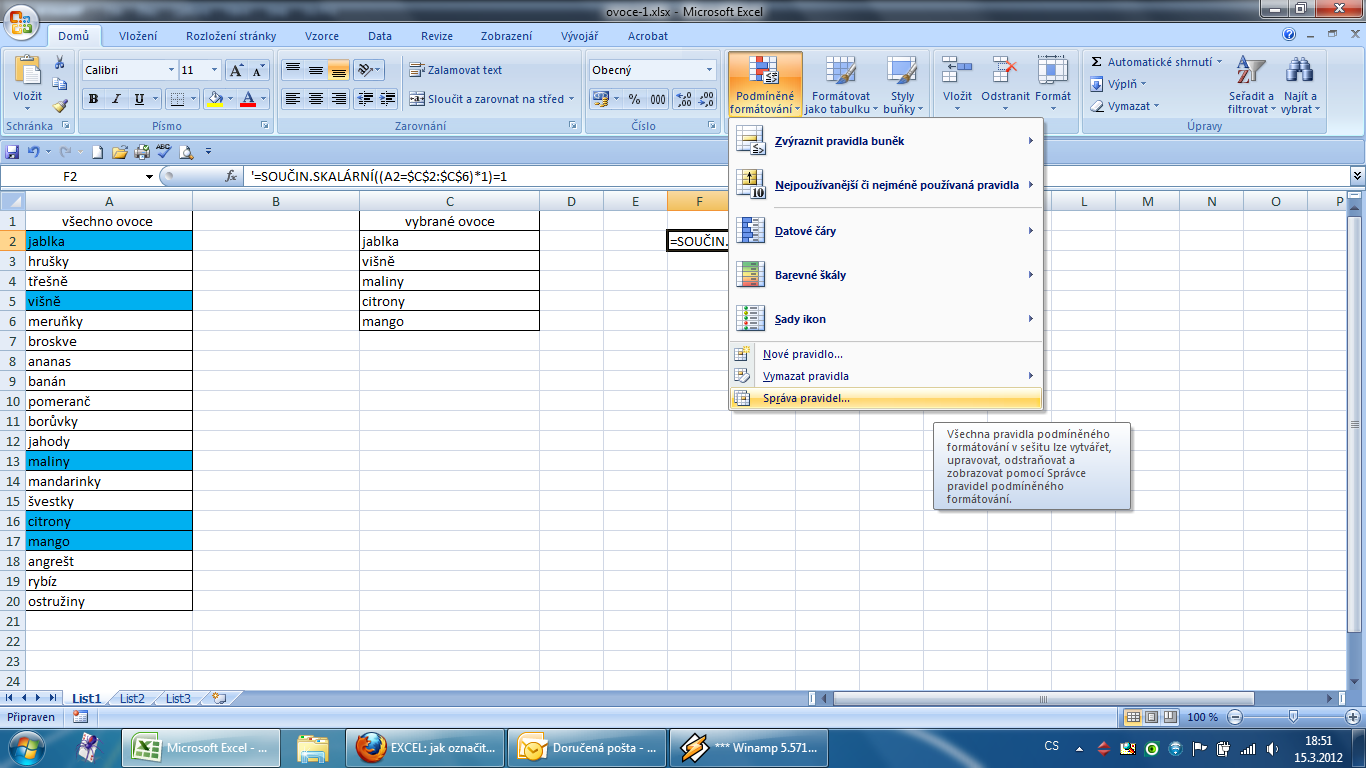Screen dimensions: 1366x768
Task: Click the zoom slider in status bar
Action: [1293, 717]
